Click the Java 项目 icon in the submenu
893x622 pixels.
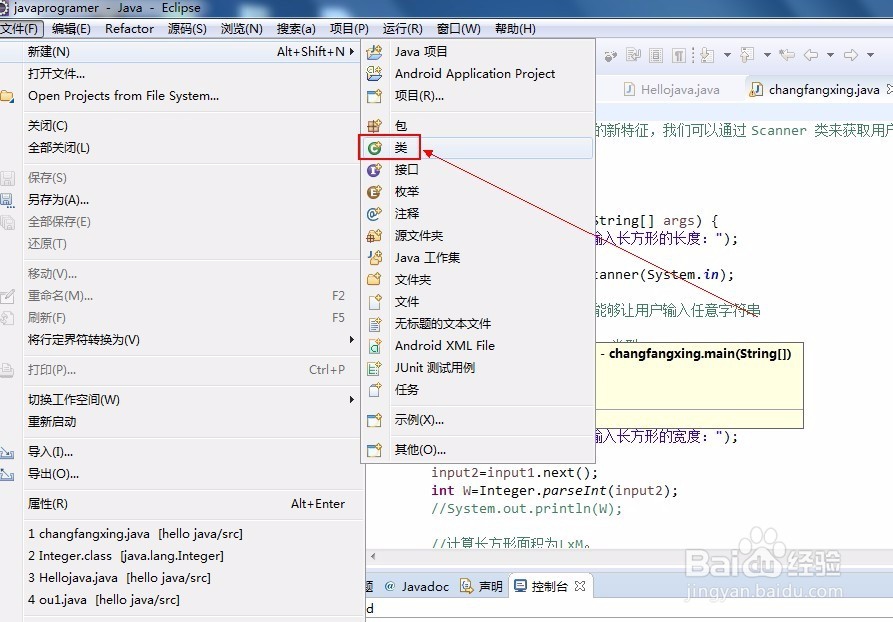coord(374,52)
